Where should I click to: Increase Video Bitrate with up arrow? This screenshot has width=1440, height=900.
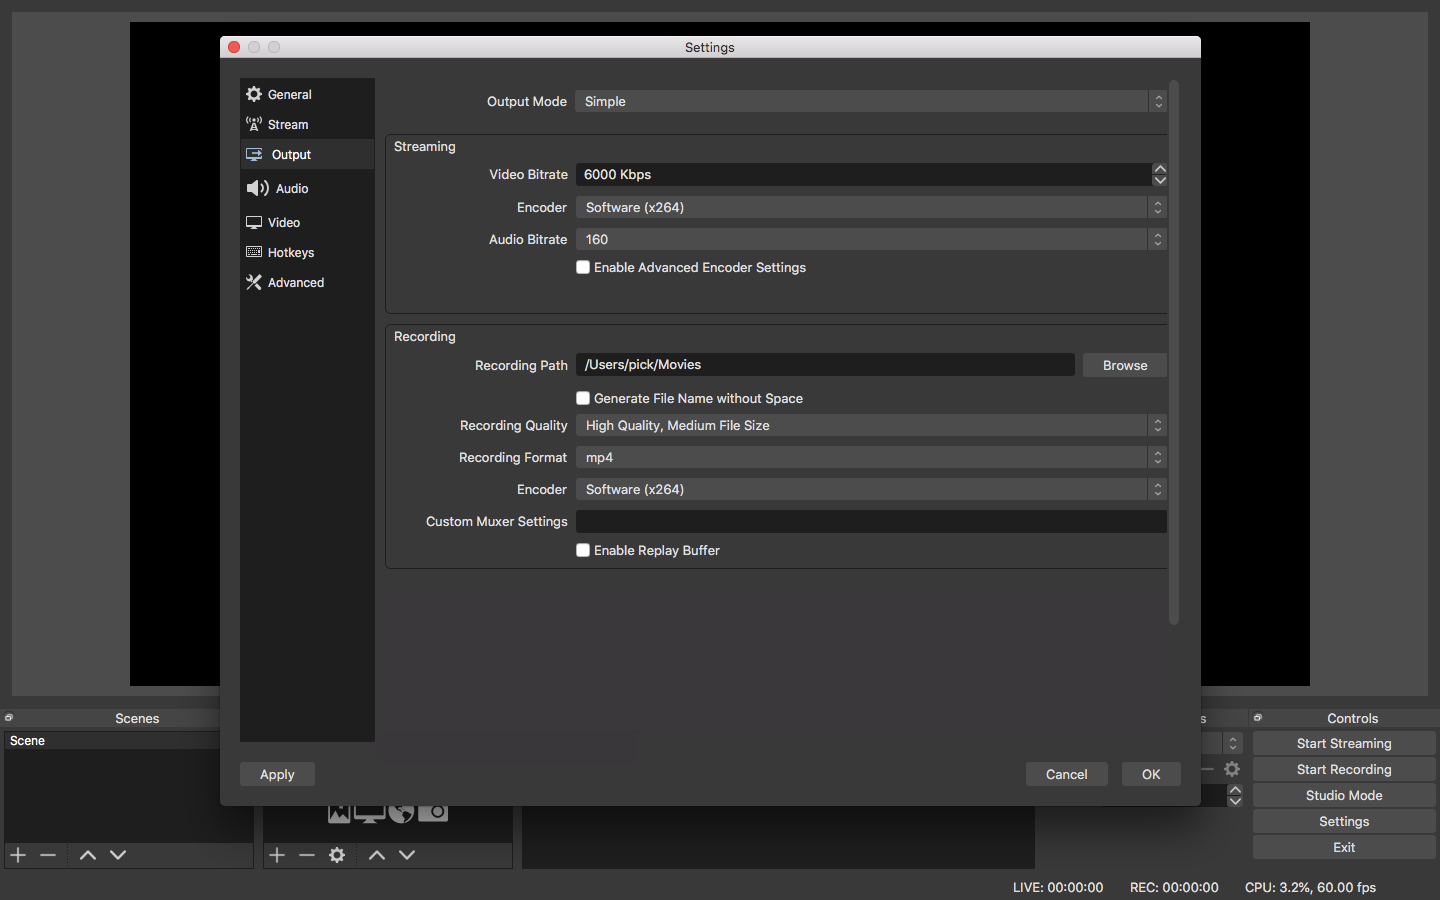(1160, 169)
